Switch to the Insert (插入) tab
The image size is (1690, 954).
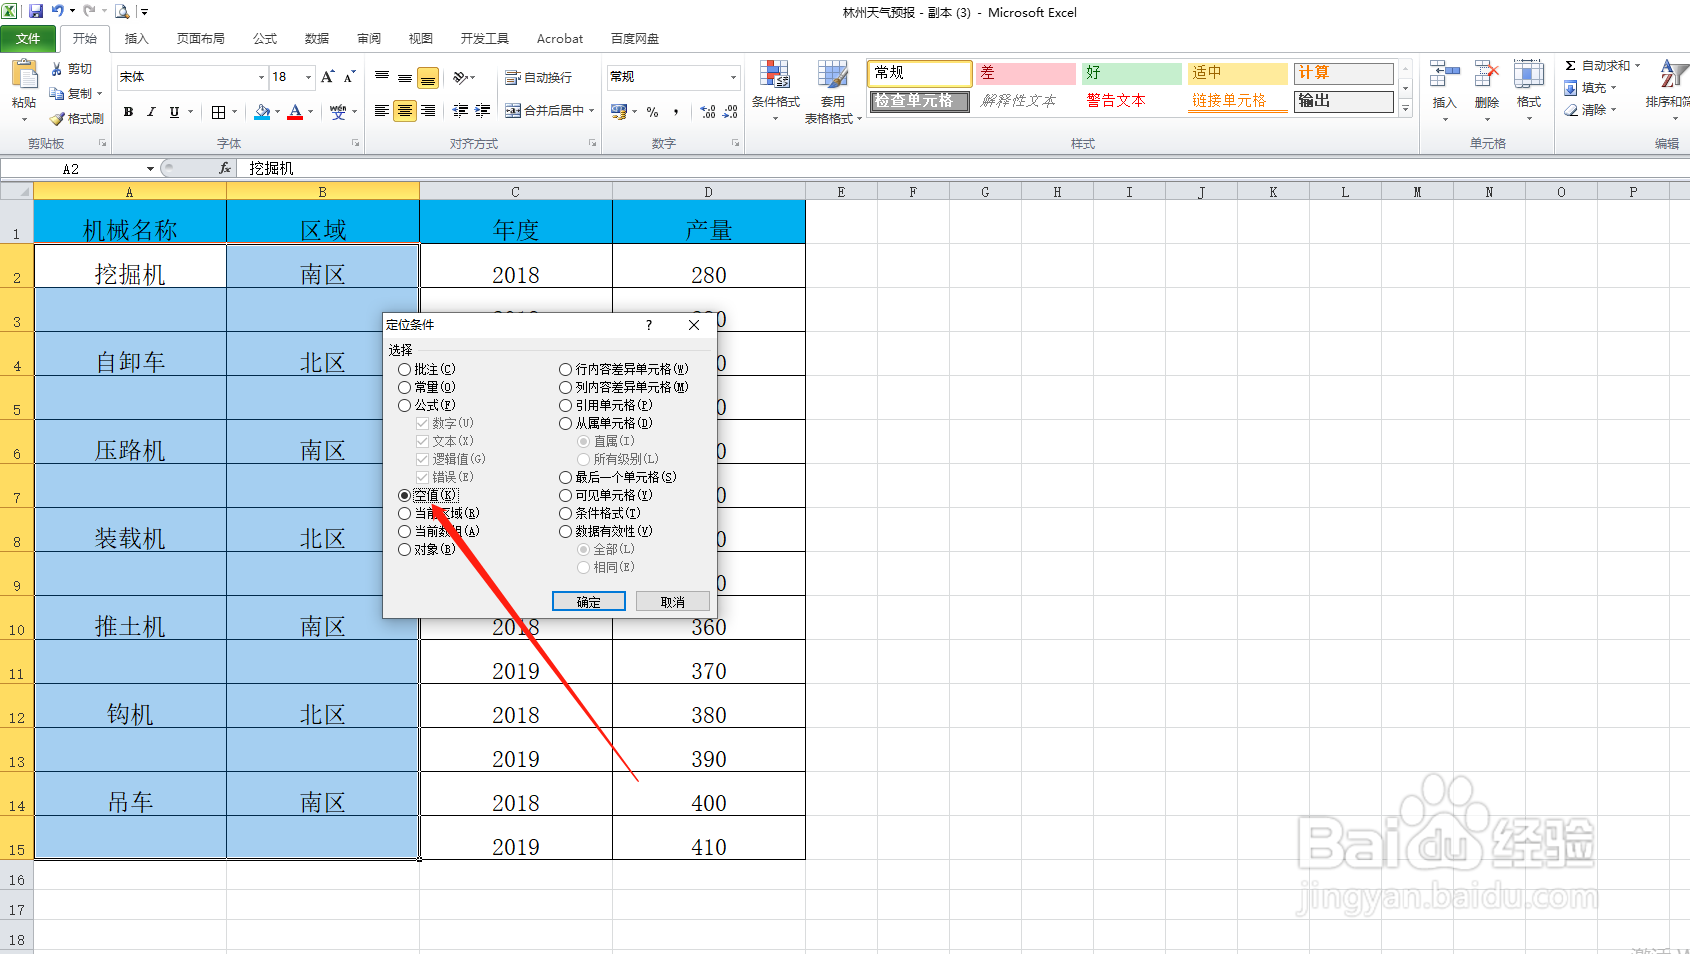click(136, 39)
